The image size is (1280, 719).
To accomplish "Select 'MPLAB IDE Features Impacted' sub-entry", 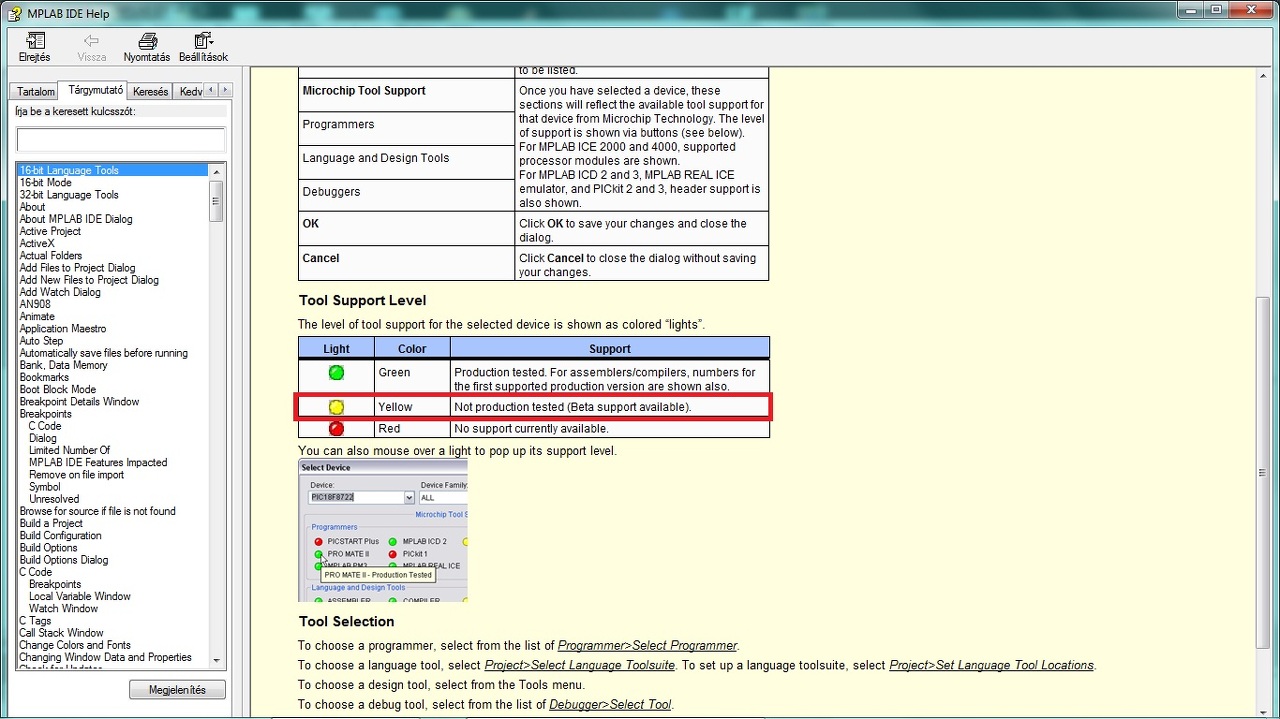I will point(98,463).
